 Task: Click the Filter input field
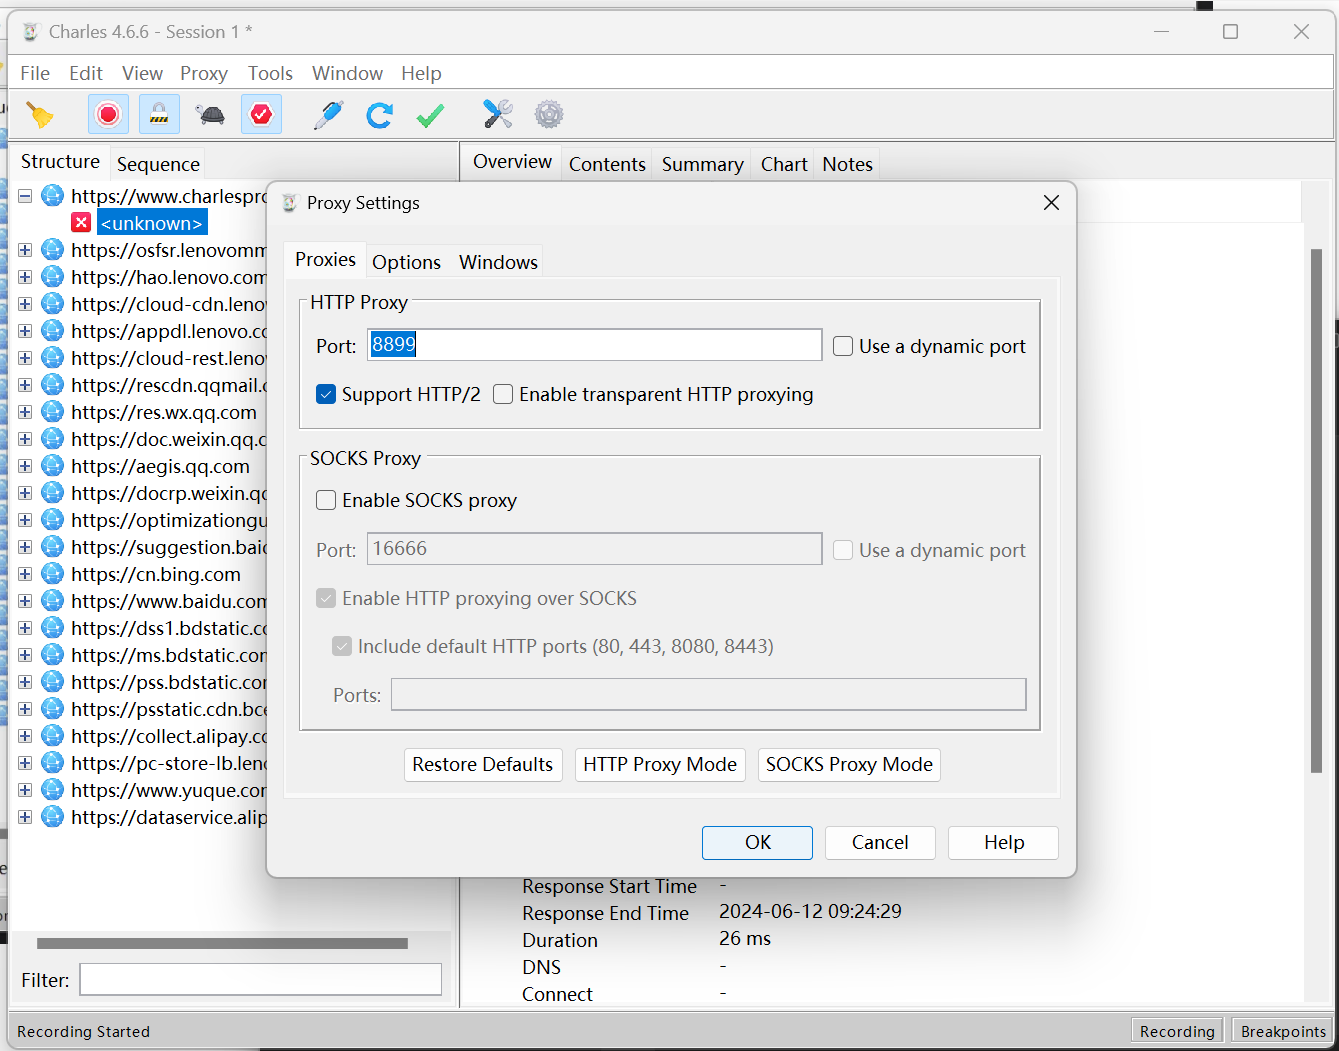[260, 980]
